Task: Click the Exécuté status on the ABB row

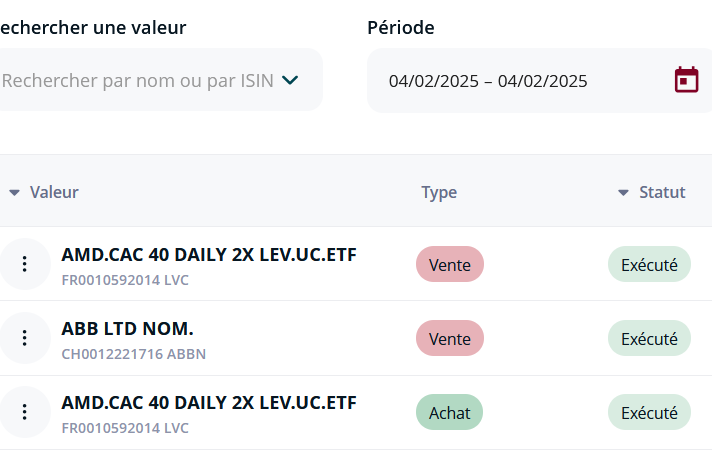Action: click(649, 338)
